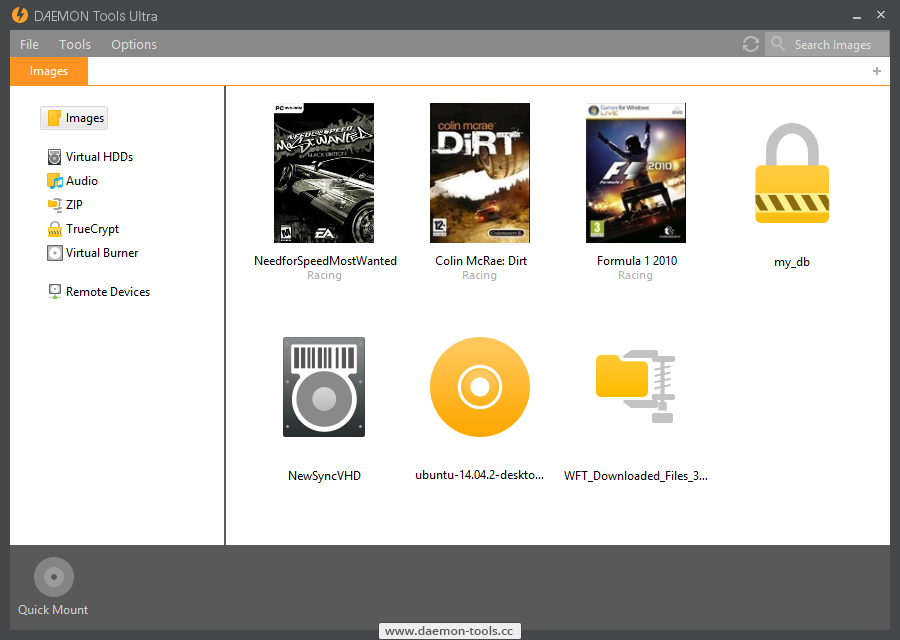
Task: Switch to the Images tab
Action: pyautogui.click(x=49, y=71)
